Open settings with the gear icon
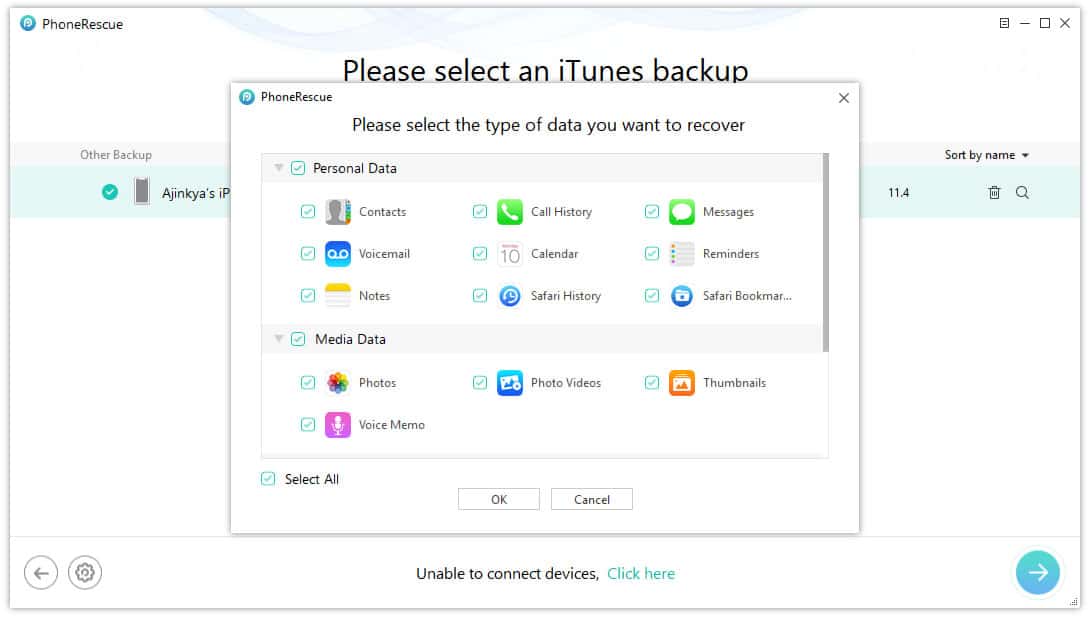This screenshot has width=1089, height=618. tap(85, 573)
